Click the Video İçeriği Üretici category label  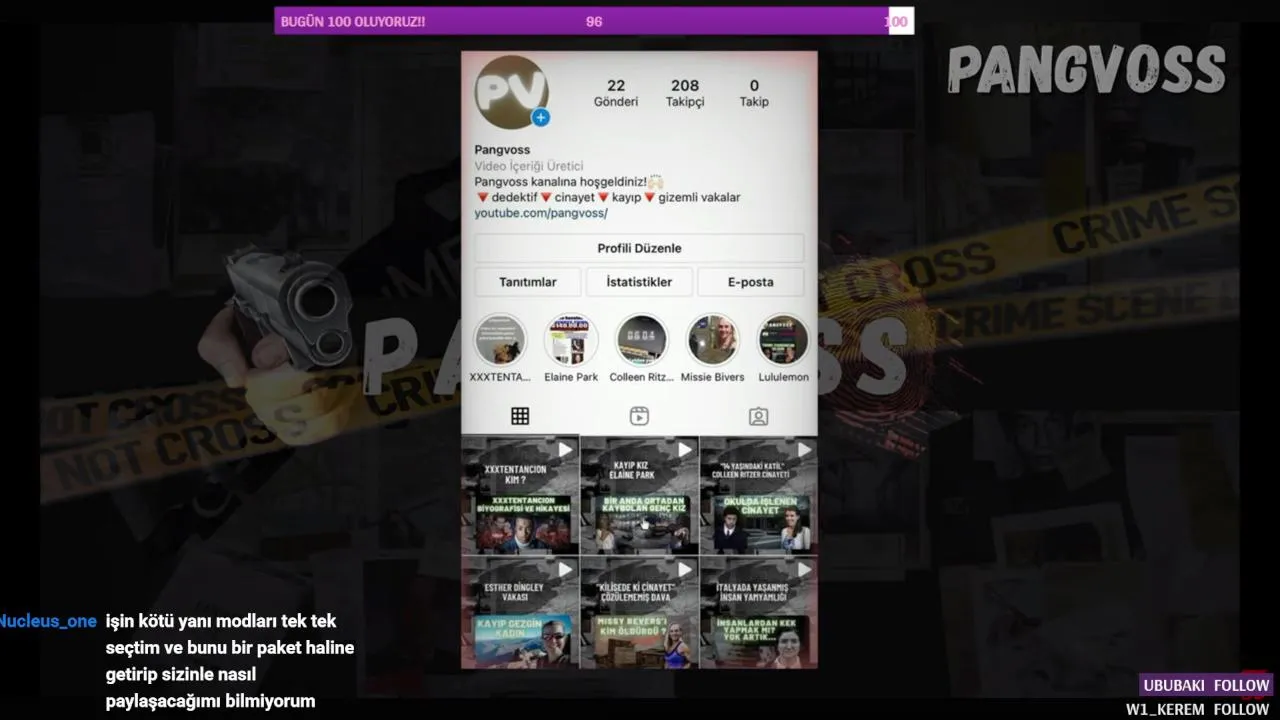point(528,166)
